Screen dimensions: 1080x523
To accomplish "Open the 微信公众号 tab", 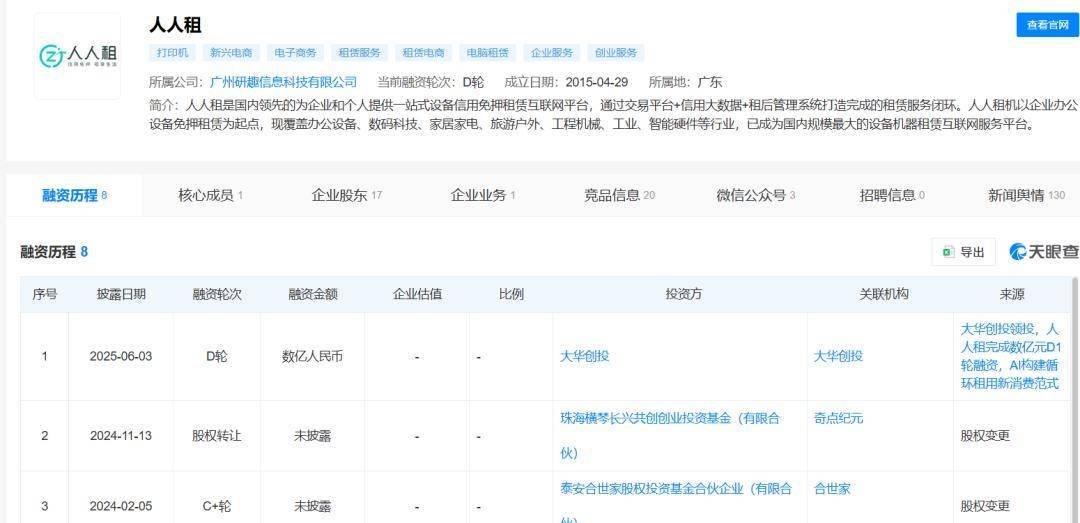I will 756,195.
